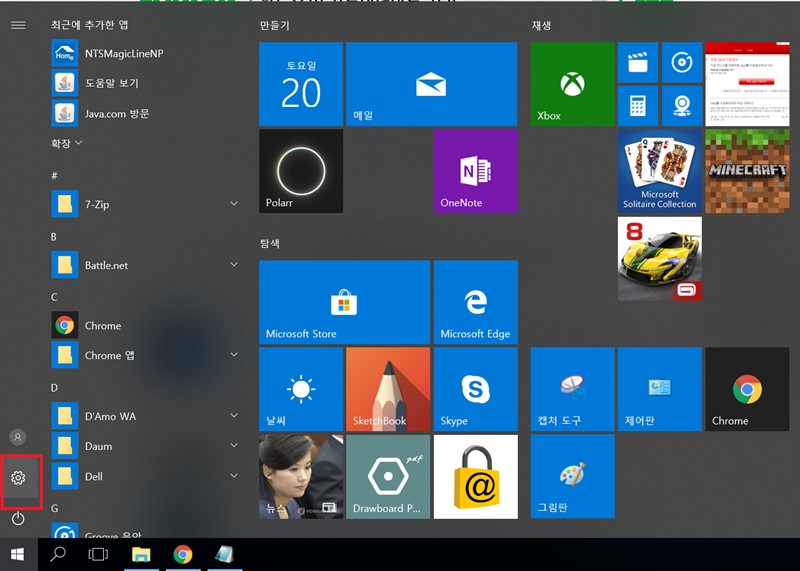Open File Explorer on taskbar
Screen dimensions: 800x571
(141, 554)
